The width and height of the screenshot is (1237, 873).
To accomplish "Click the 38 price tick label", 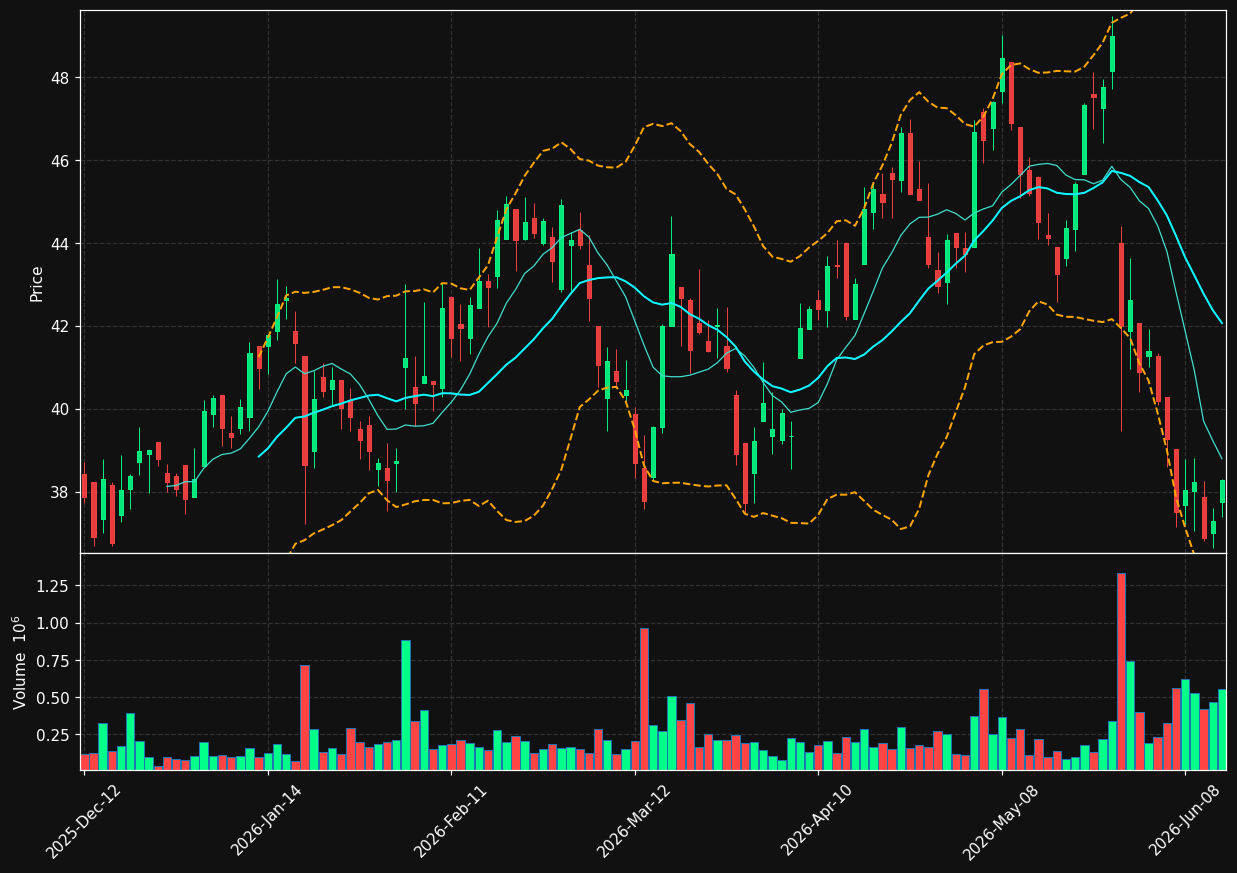I will (x=62, y=493).
